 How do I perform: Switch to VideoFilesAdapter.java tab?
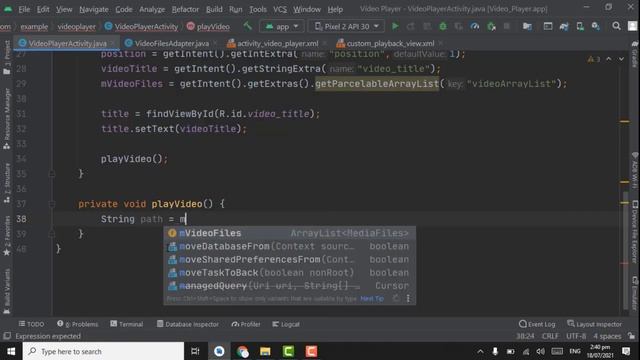171,43
